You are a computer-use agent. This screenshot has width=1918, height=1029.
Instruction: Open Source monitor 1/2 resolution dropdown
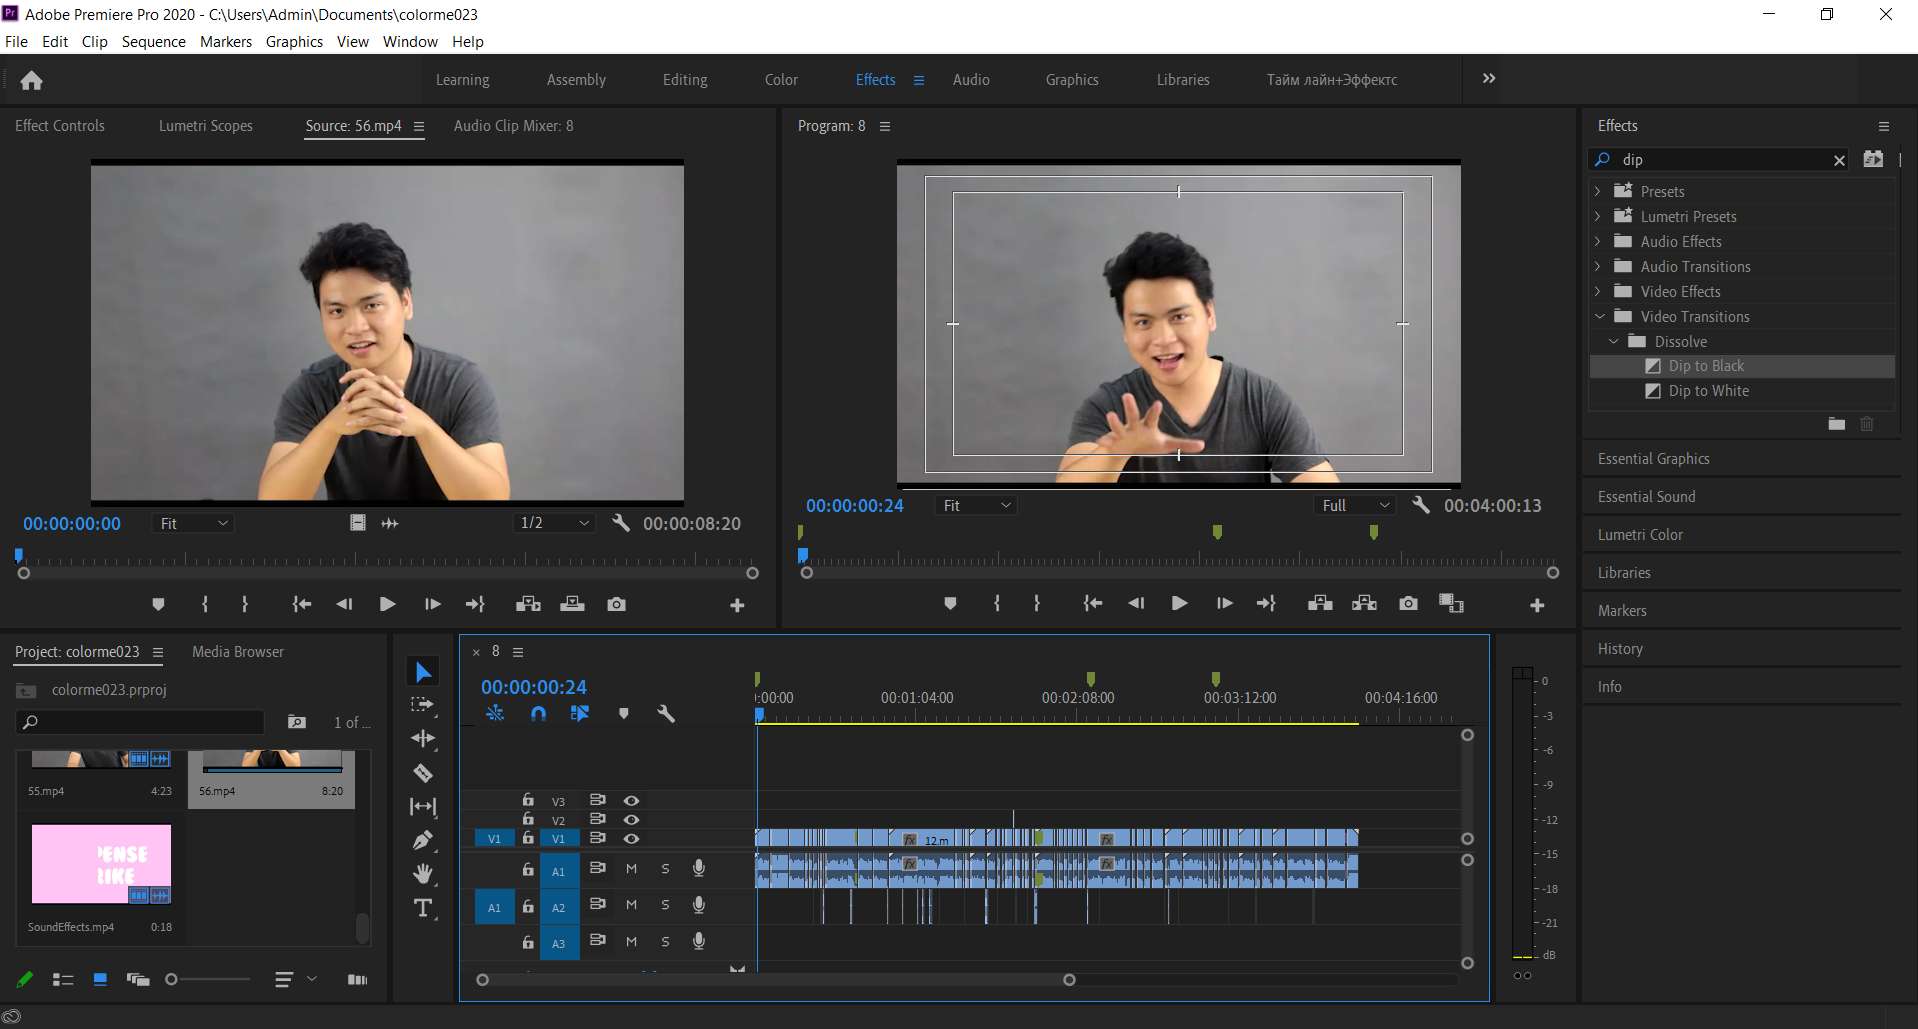554,523
